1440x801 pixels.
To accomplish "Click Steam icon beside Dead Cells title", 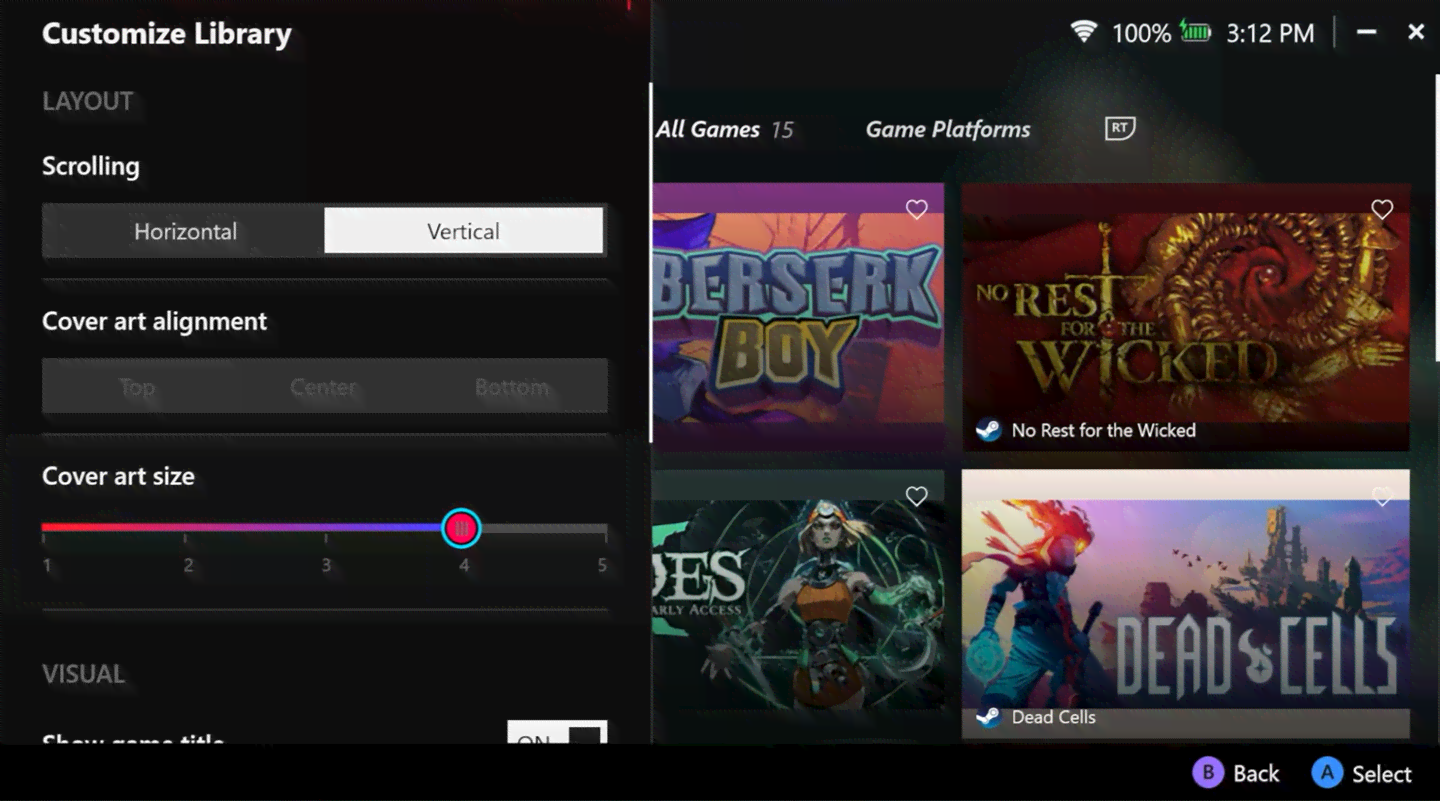I will (988, 717).
